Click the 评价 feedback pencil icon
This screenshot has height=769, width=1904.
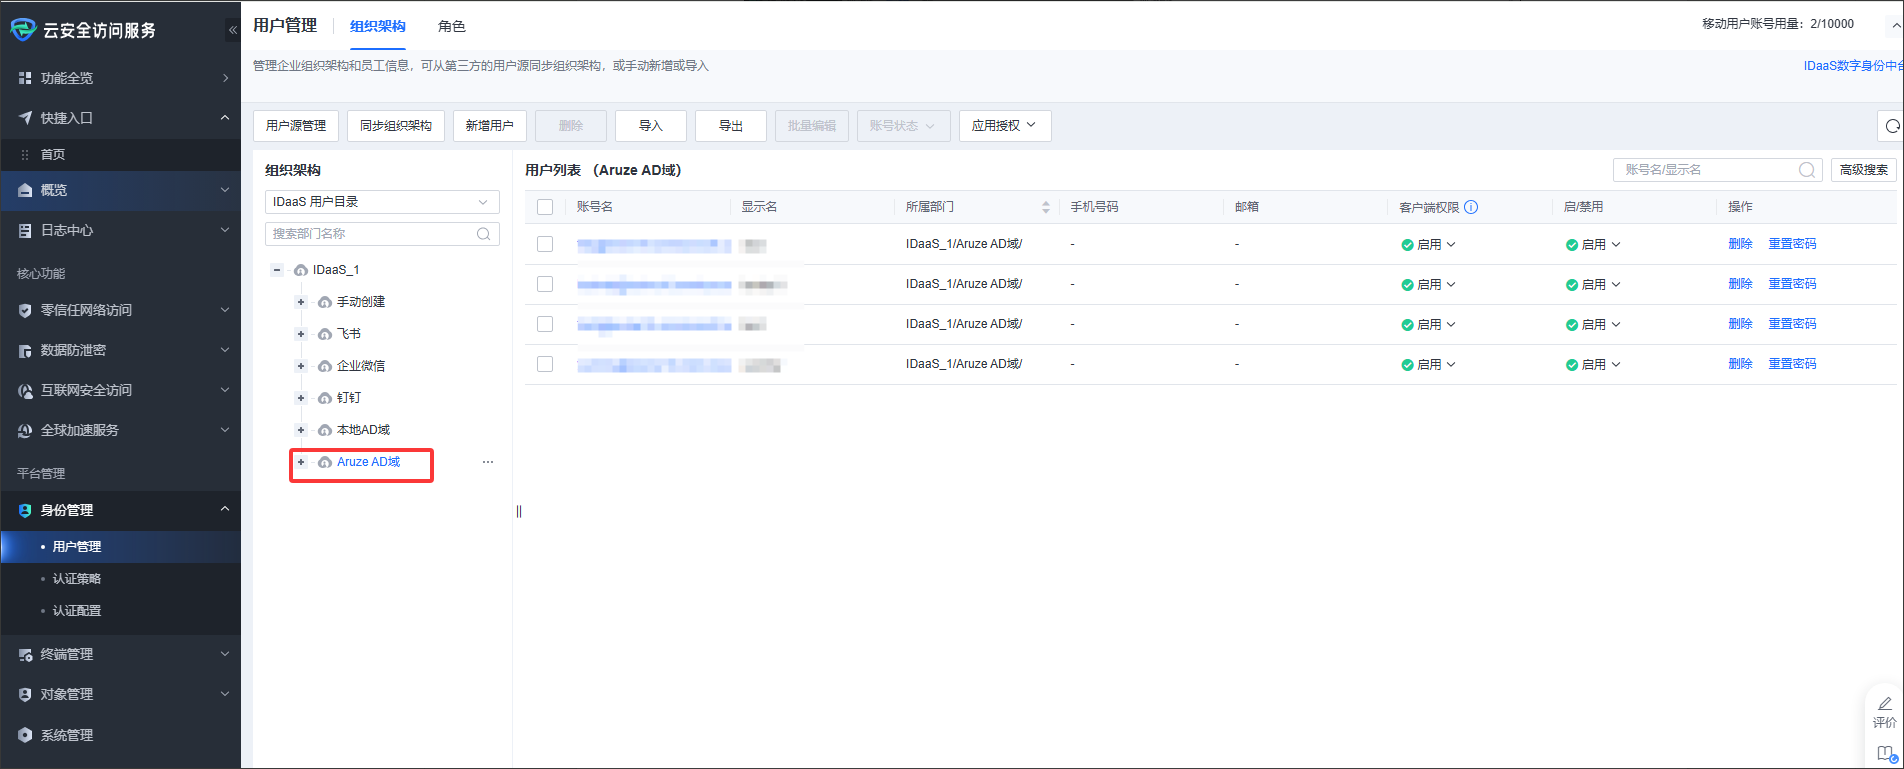pyautogui.click(x=1884, y=704)
